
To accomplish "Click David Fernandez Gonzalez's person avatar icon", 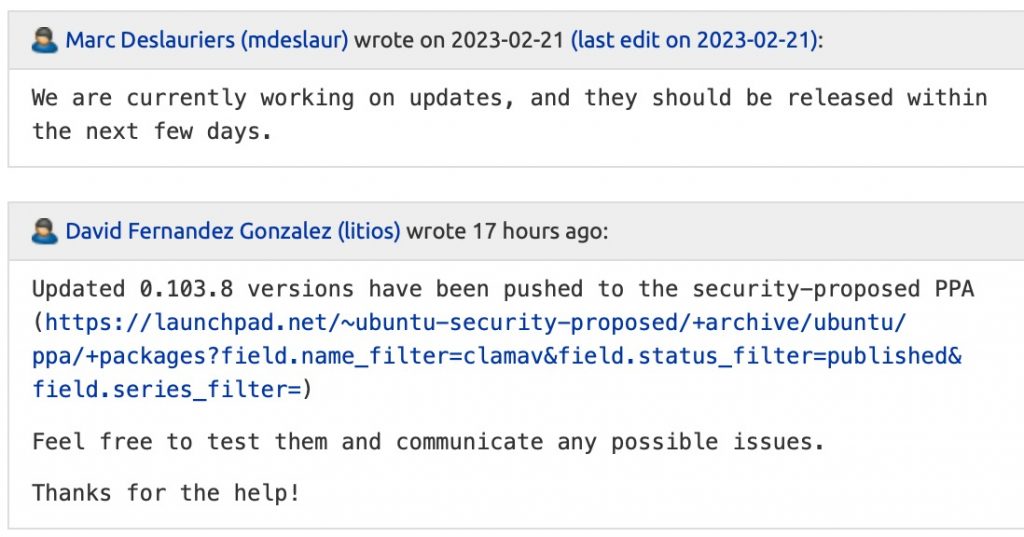I will pyautogui.click(x=45, y=232).
